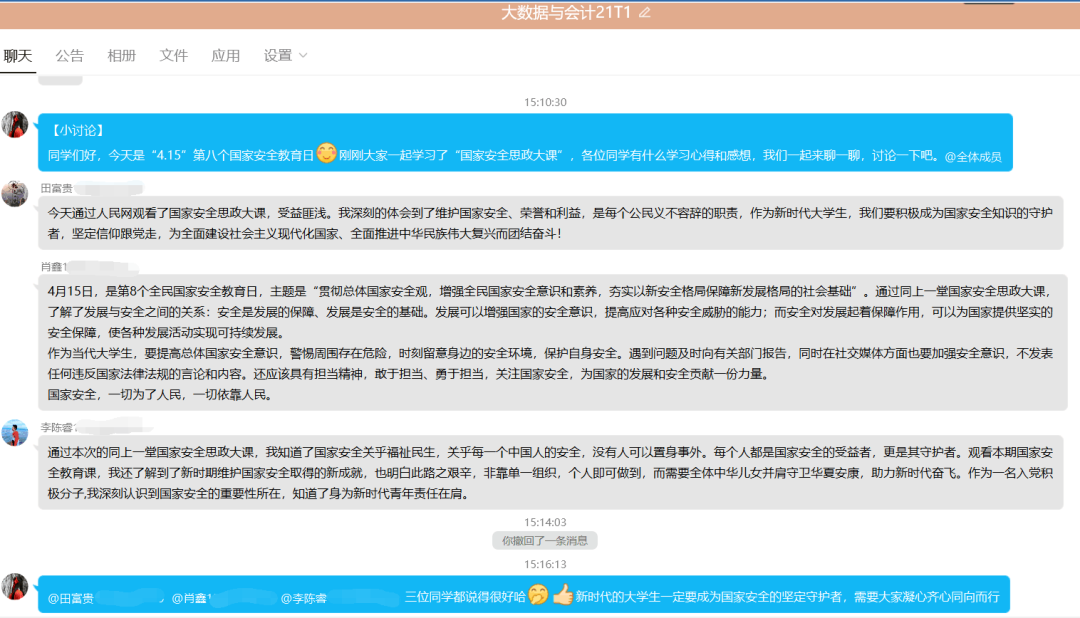The width and height of the screenshot is (1080, 618).
Task: Click the username 田富贵 above the message
Action: tap(56, 188)
